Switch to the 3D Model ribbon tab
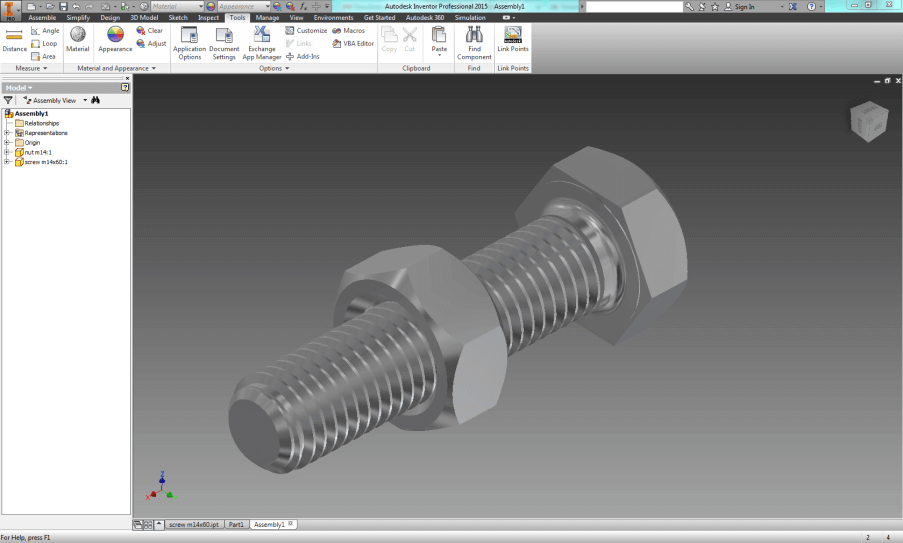 coord(144,17)
